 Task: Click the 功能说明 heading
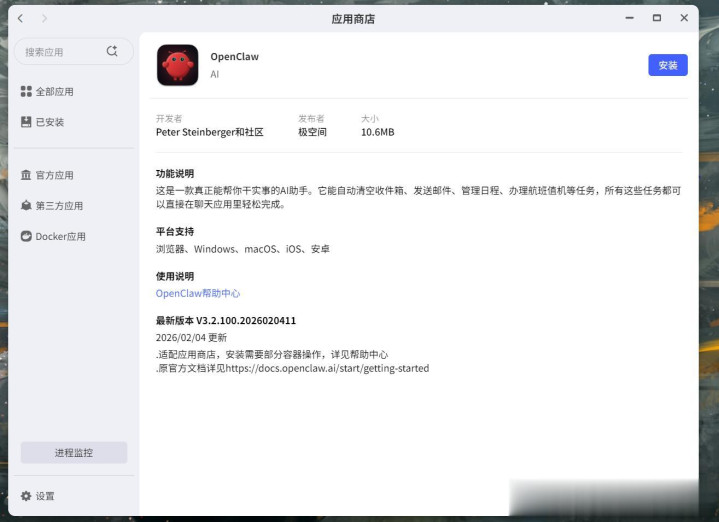point(175,173)
